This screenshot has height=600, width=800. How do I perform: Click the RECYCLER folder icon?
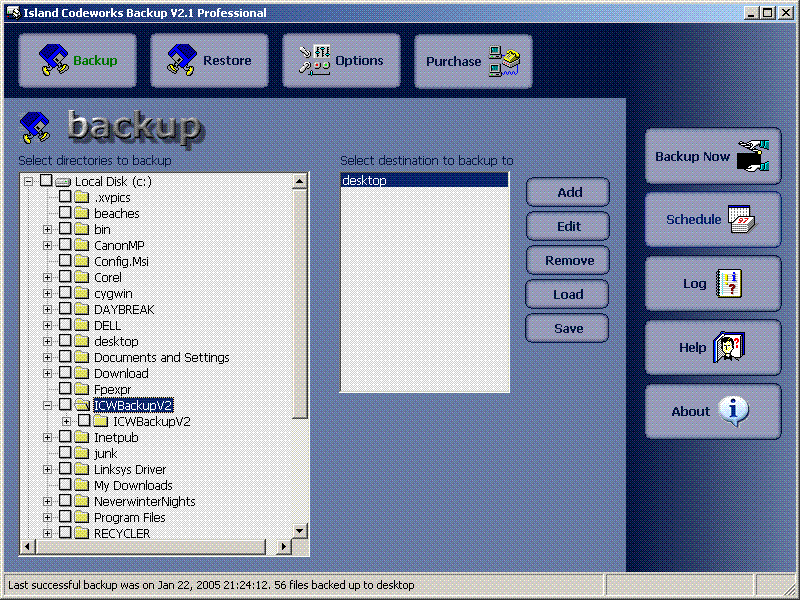point(82,533)
